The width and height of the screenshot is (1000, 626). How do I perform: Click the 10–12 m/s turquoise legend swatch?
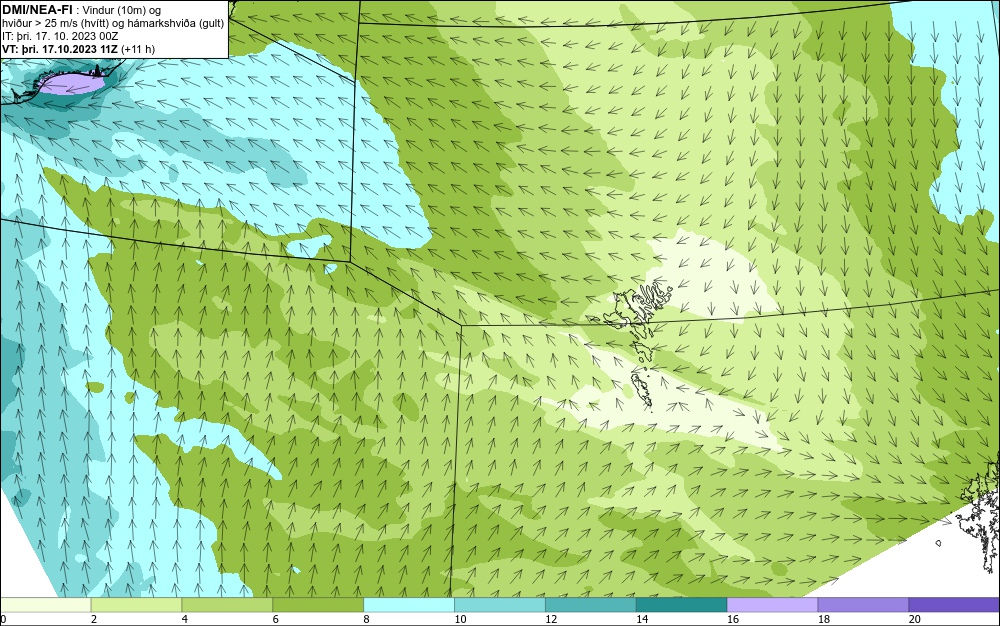click(x=499, y=604)
